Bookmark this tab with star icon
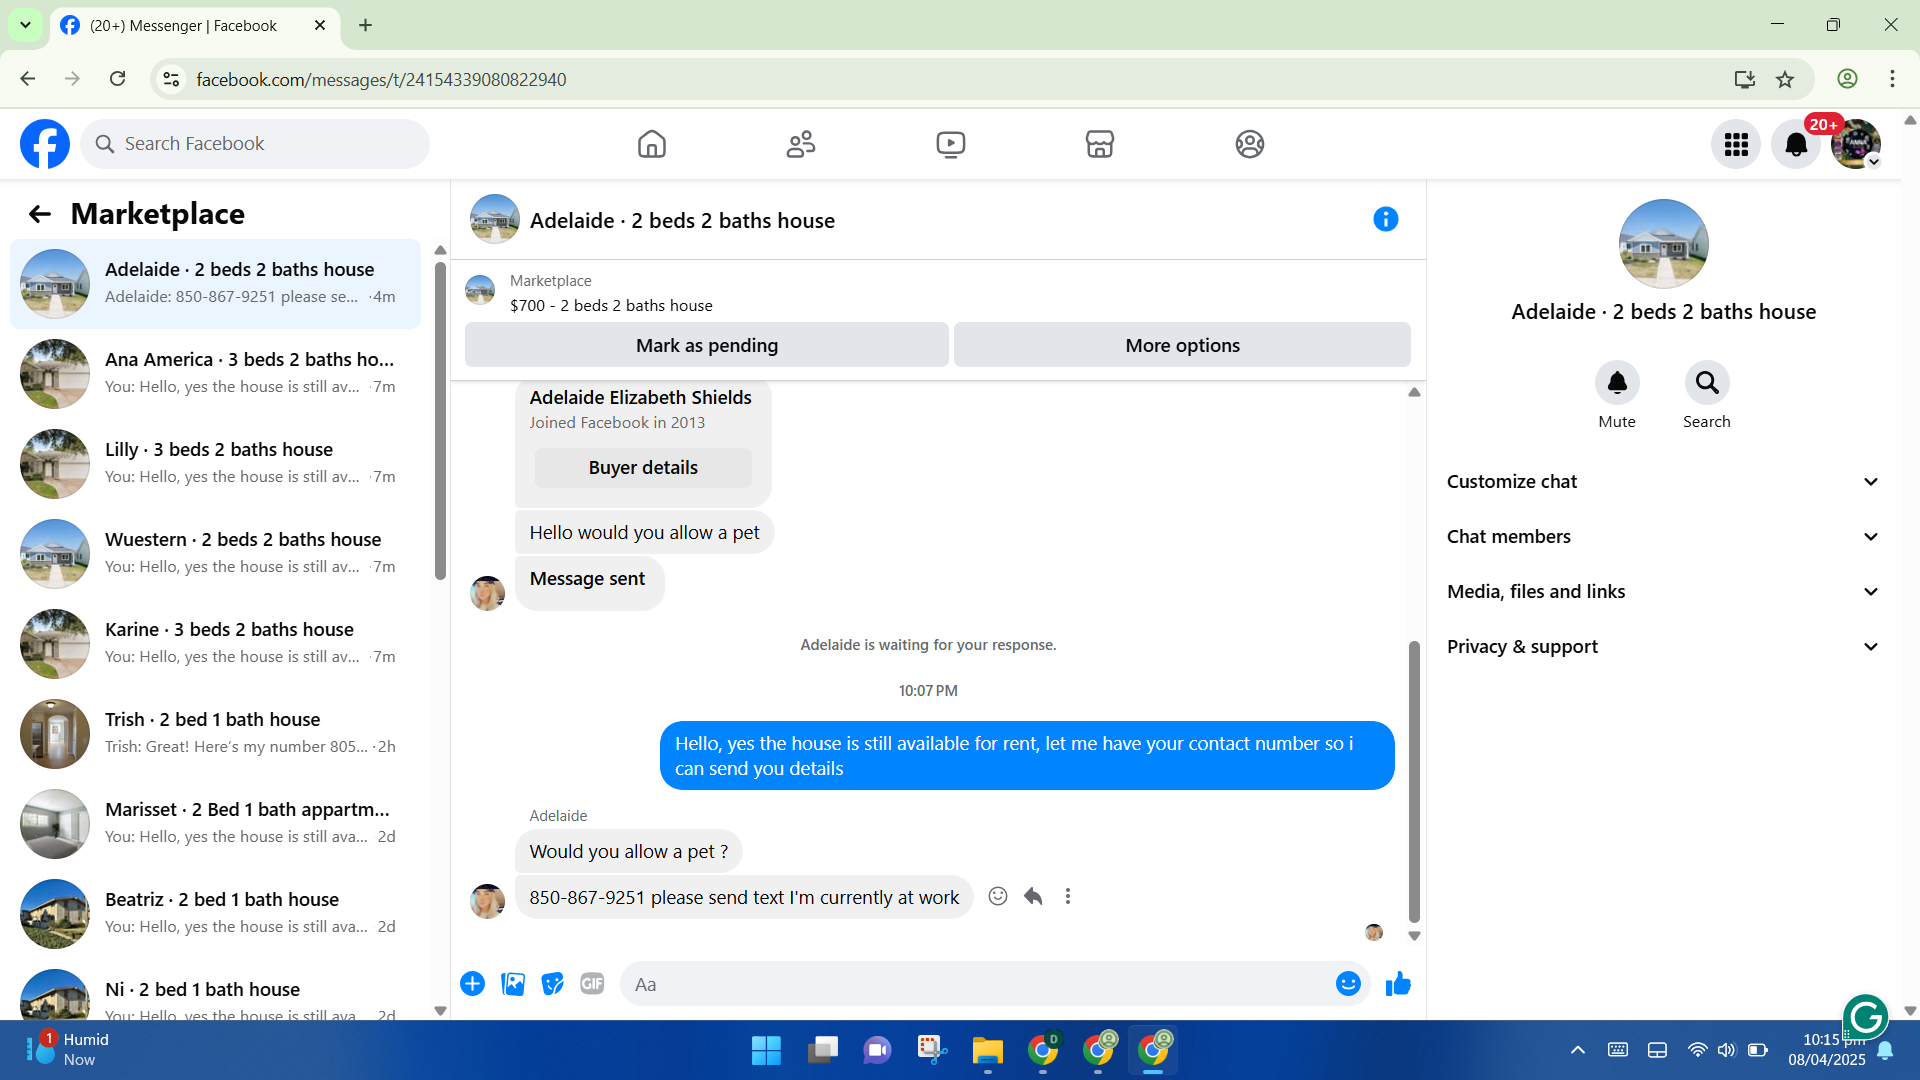The width and height of the screenshot is (1920, 1080). pyautogui.click(x=1785, y=79)
